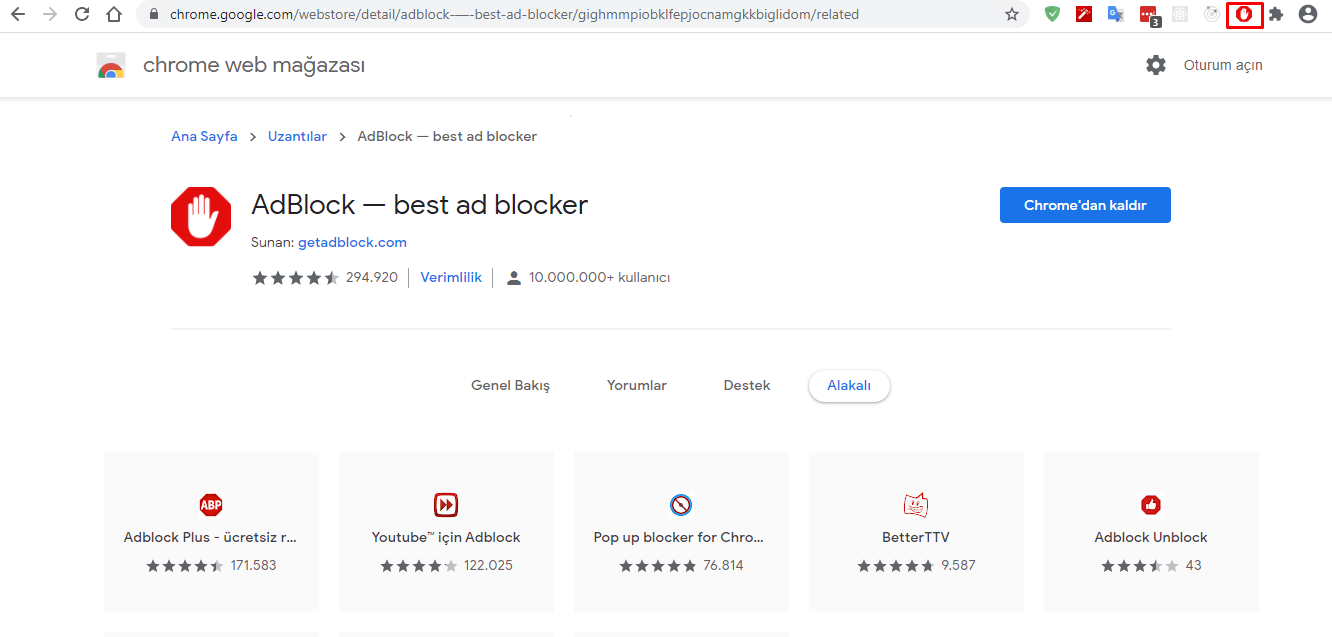Open the star rating next to 294.920
The width and height of the screenshot is (1332, 637).
tap(296, 278)
